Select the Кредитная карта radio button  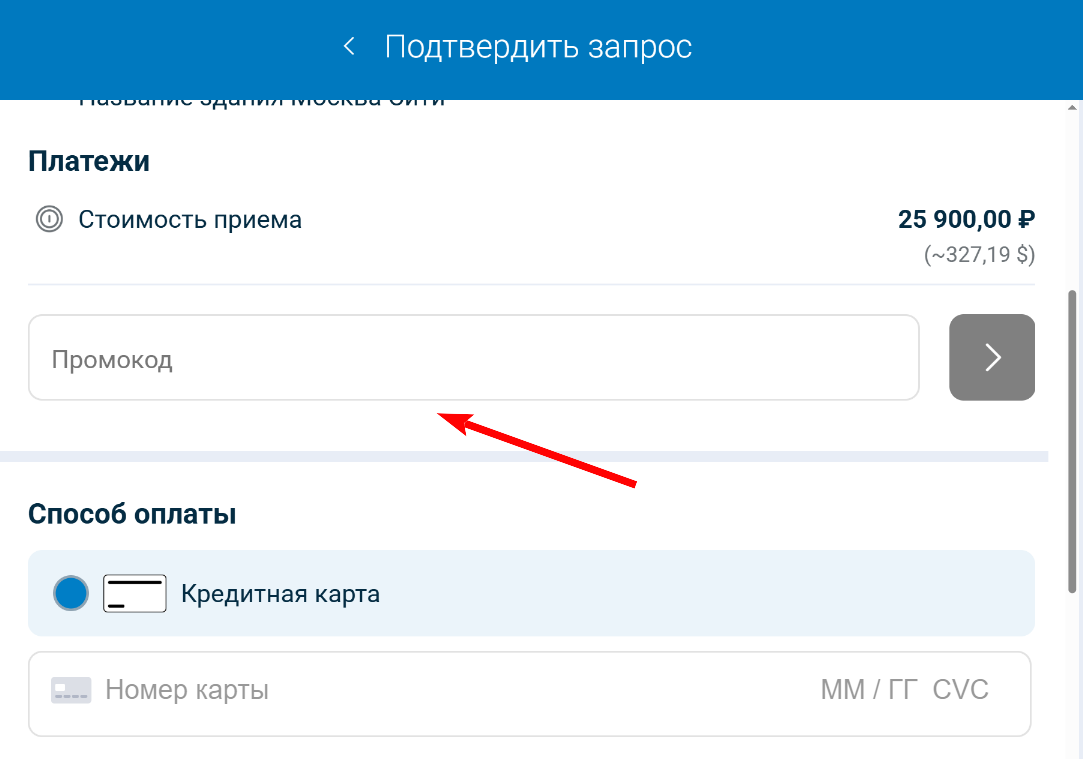click(x=71, y=594)
